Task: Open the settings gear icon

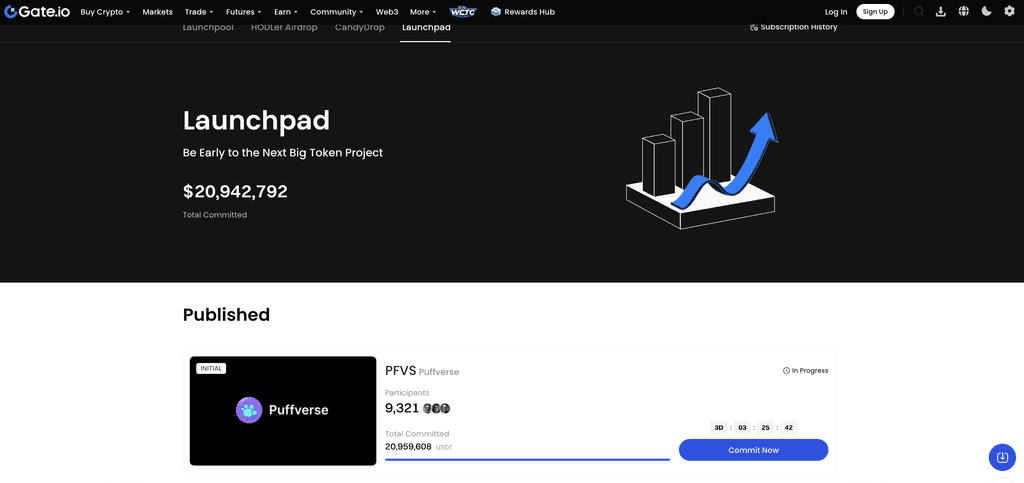Action: point(1009,12)
